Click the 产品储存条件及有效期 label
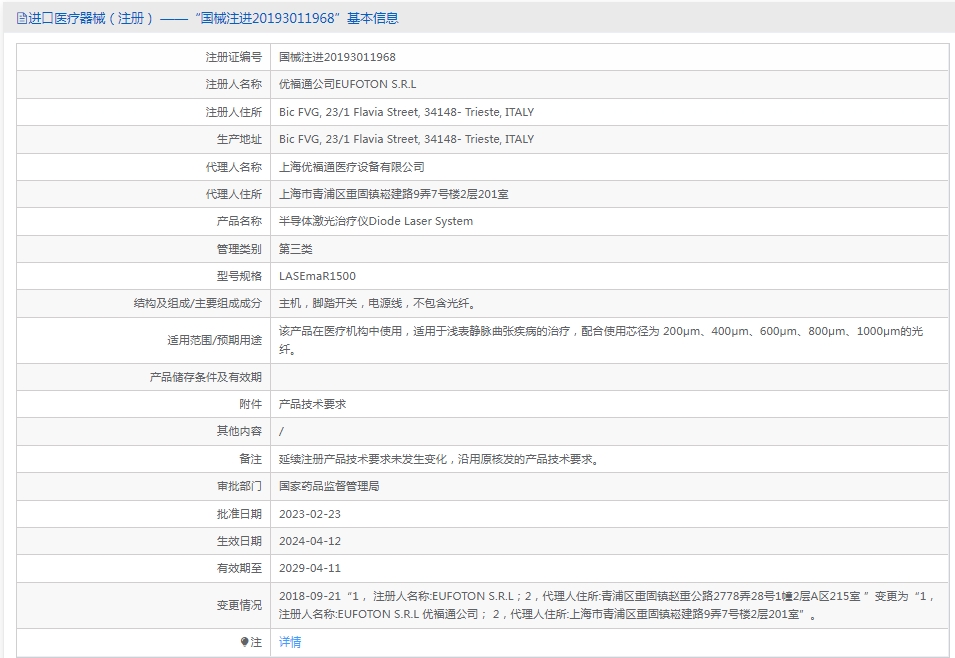 [206, 377]
